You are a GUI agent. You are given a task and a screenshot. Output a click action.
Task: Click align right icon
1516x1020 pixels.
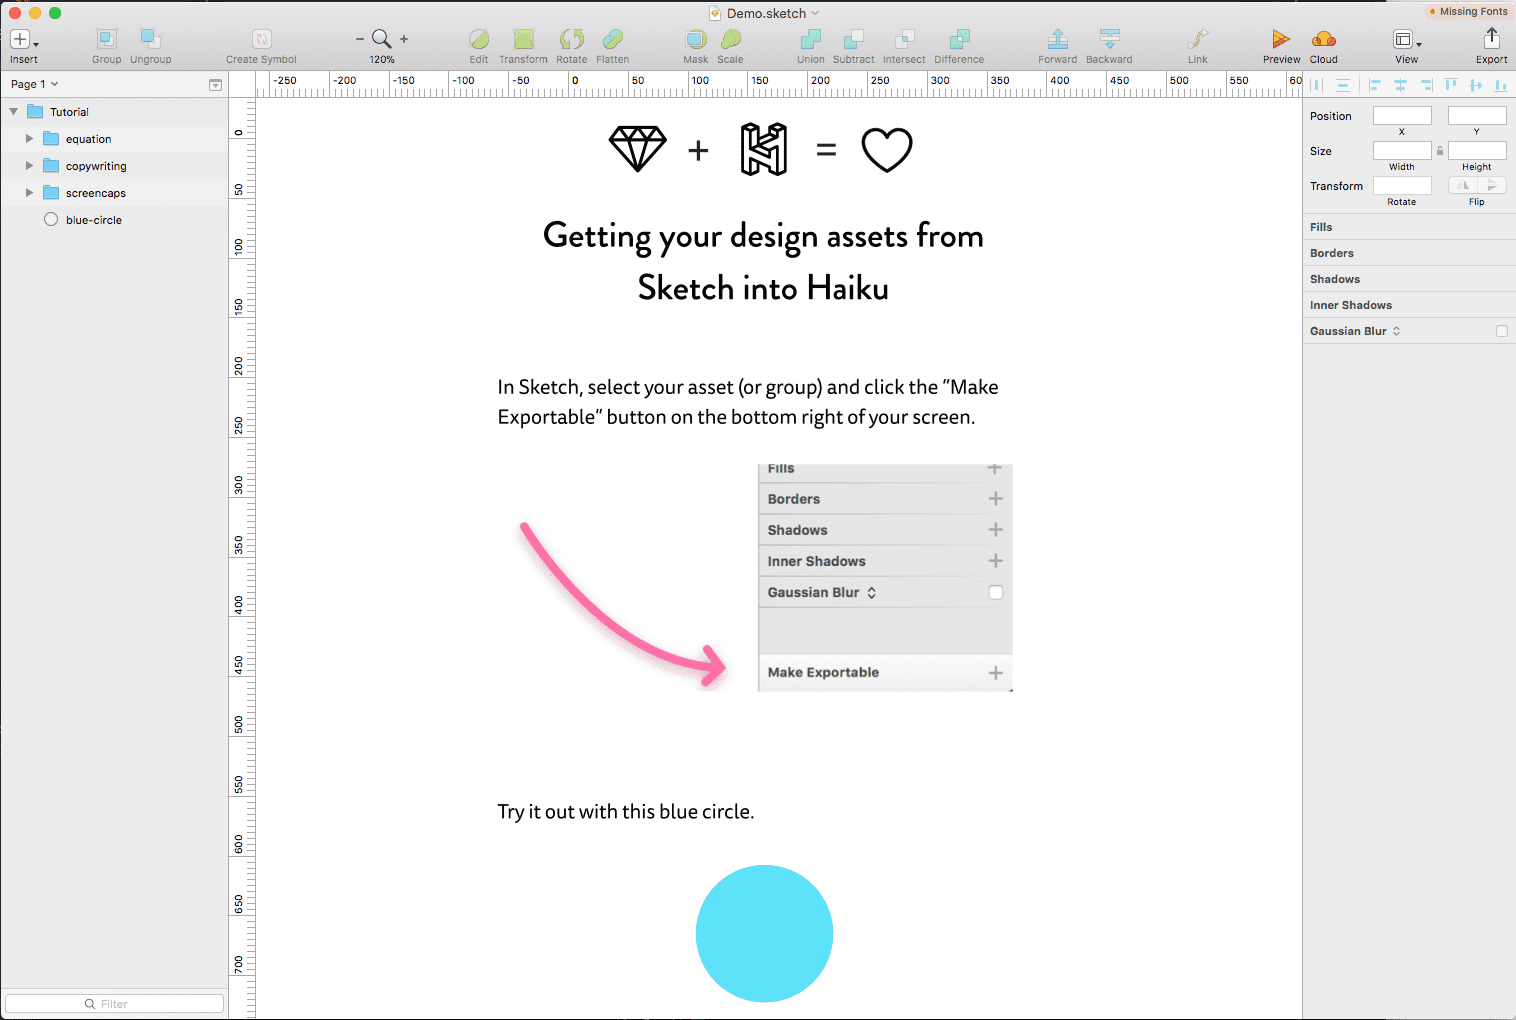[x=1426, y=85]
